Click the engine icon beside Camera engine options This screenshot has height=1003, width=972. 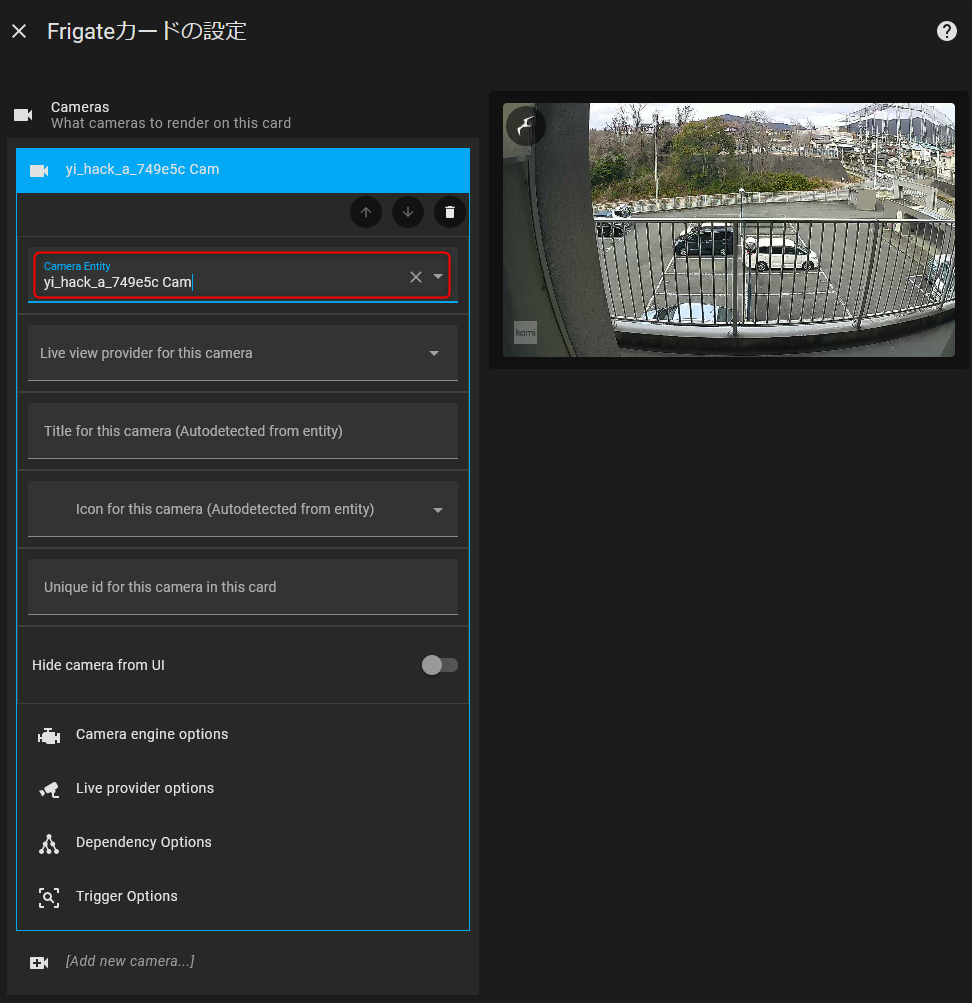(x=49, y=736)
